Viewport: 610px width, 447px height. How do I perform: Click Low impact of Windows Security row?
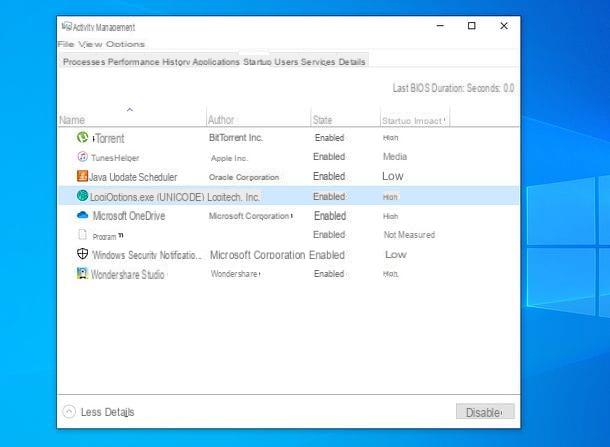click(x=396, y=254)
